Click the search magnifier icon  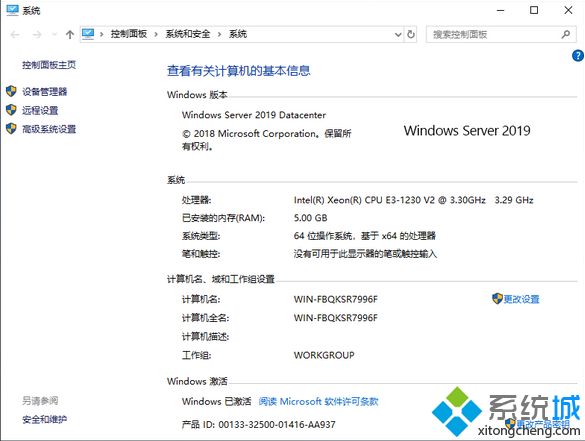(566, 35)
